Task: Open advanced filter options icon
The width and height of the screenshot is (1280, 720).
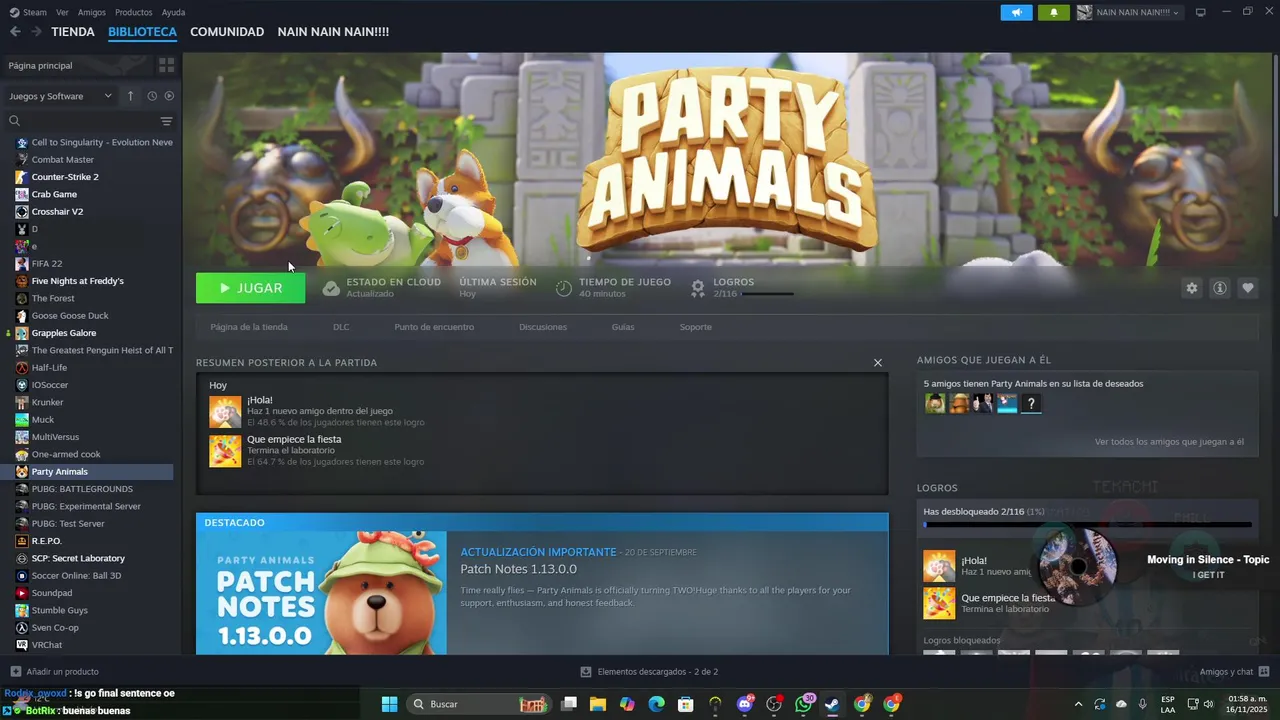Action: click(x=167, y=121)
